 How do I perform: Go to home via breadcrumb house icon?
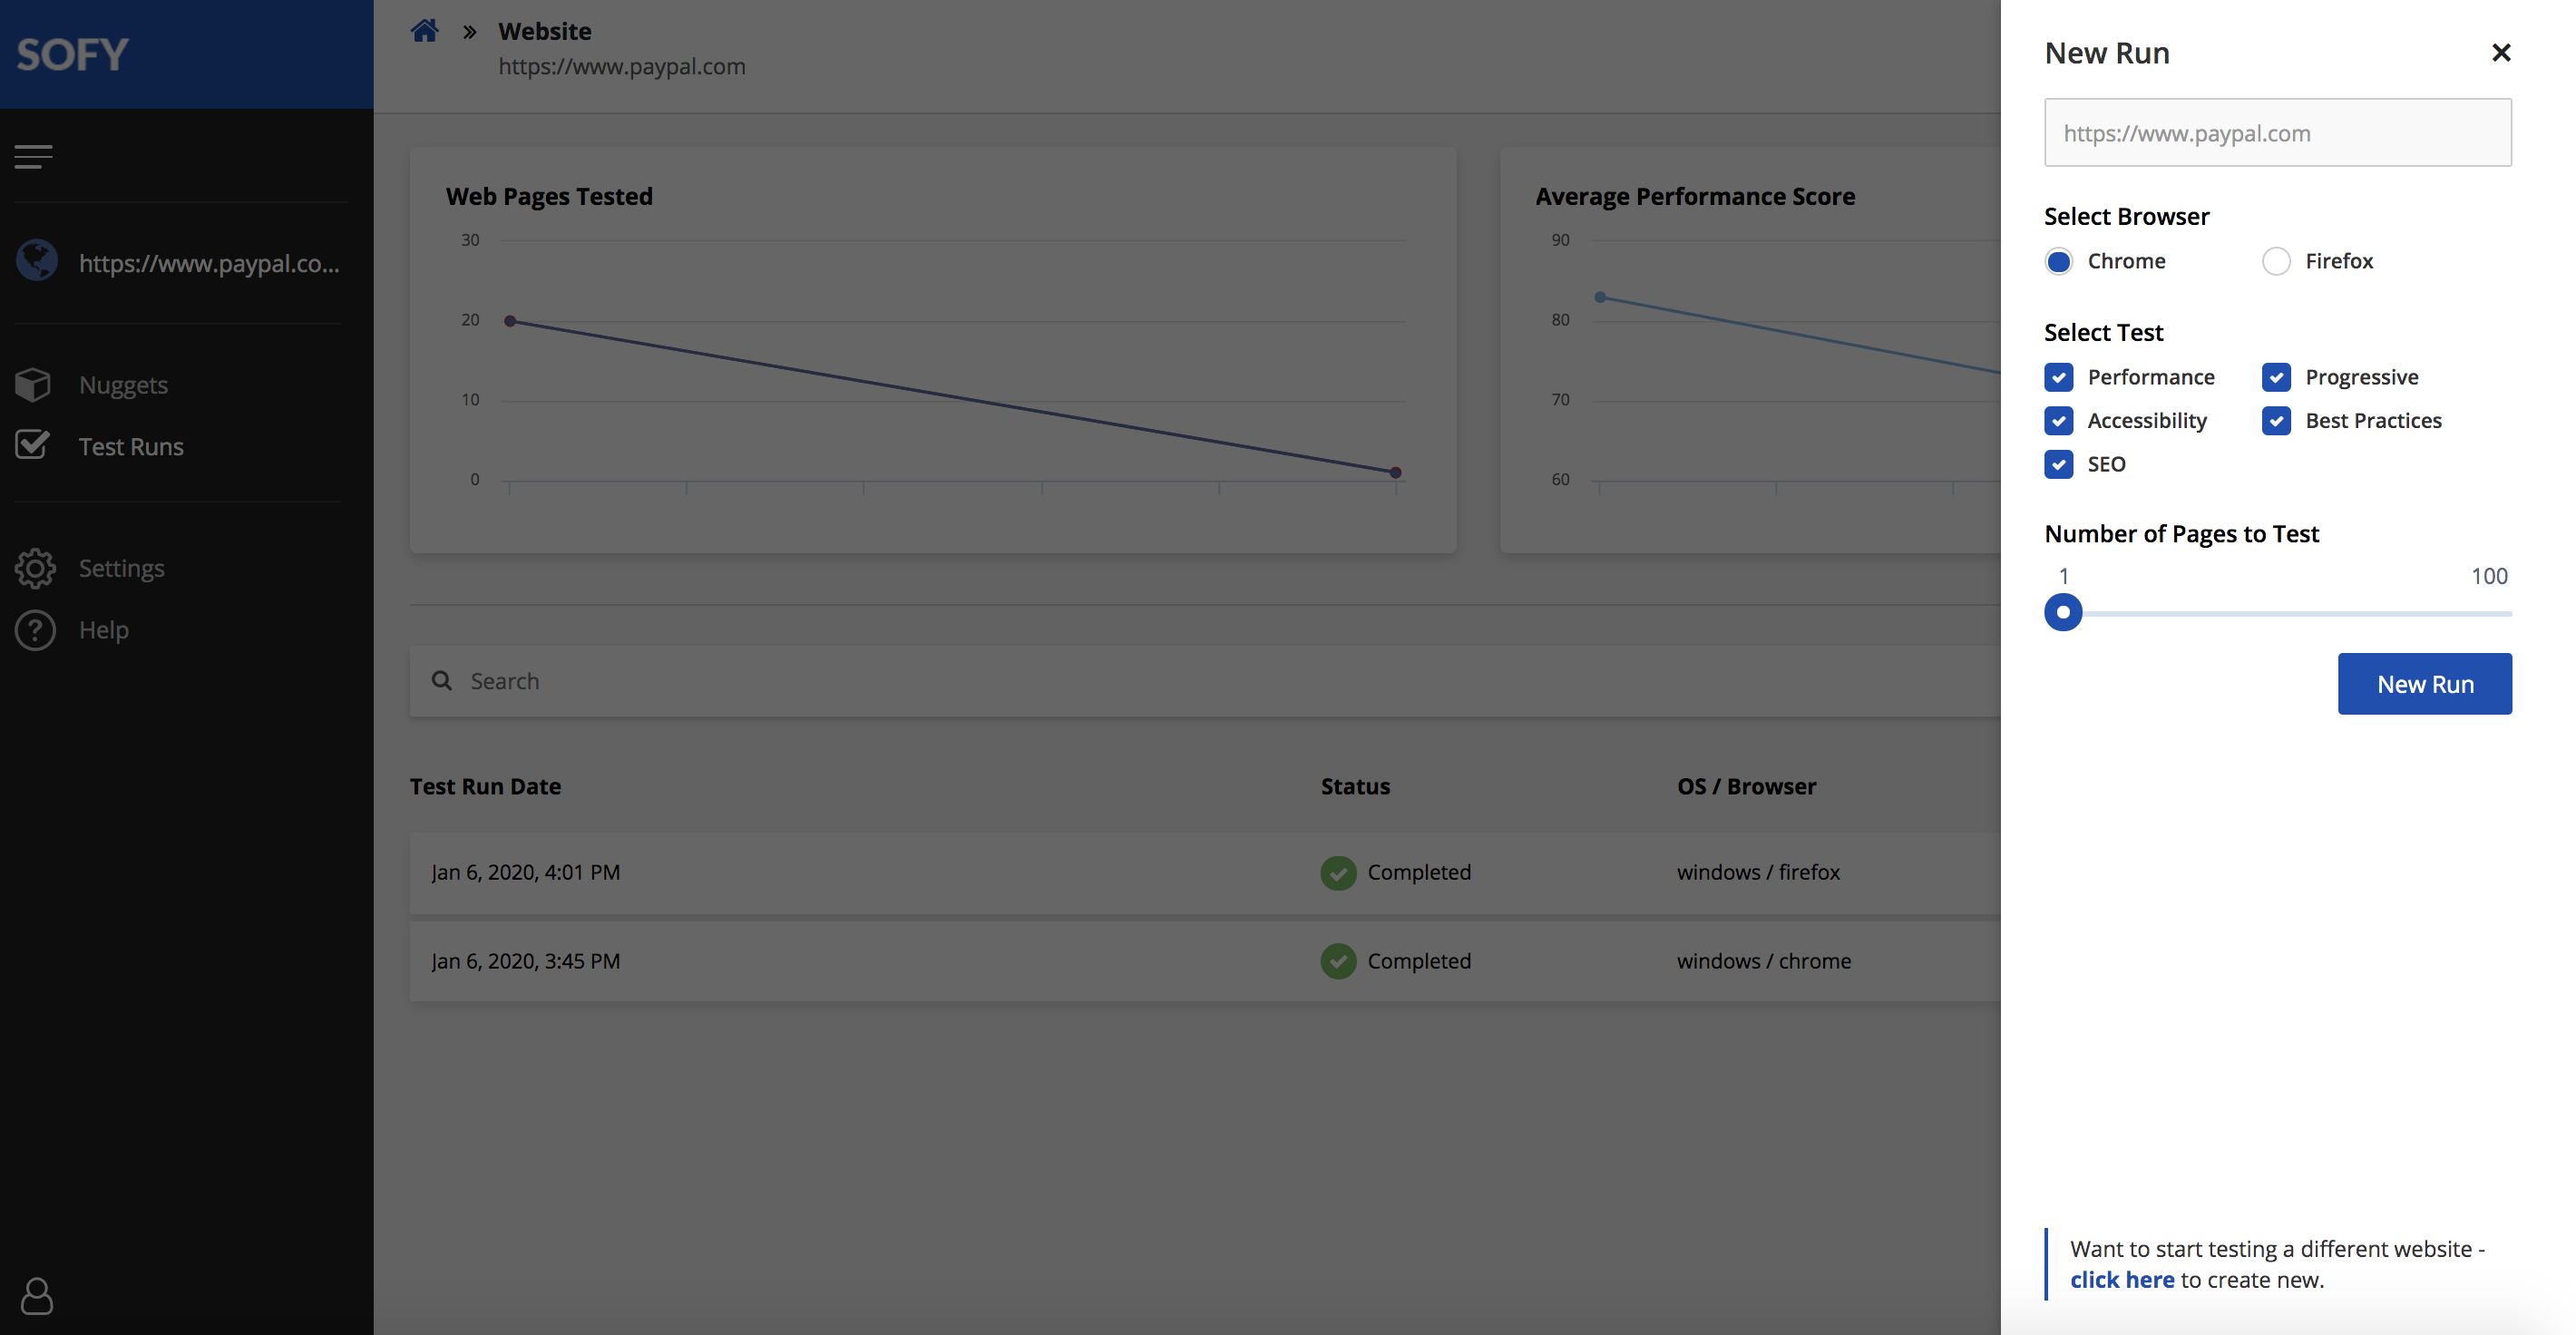pos(425,31)
